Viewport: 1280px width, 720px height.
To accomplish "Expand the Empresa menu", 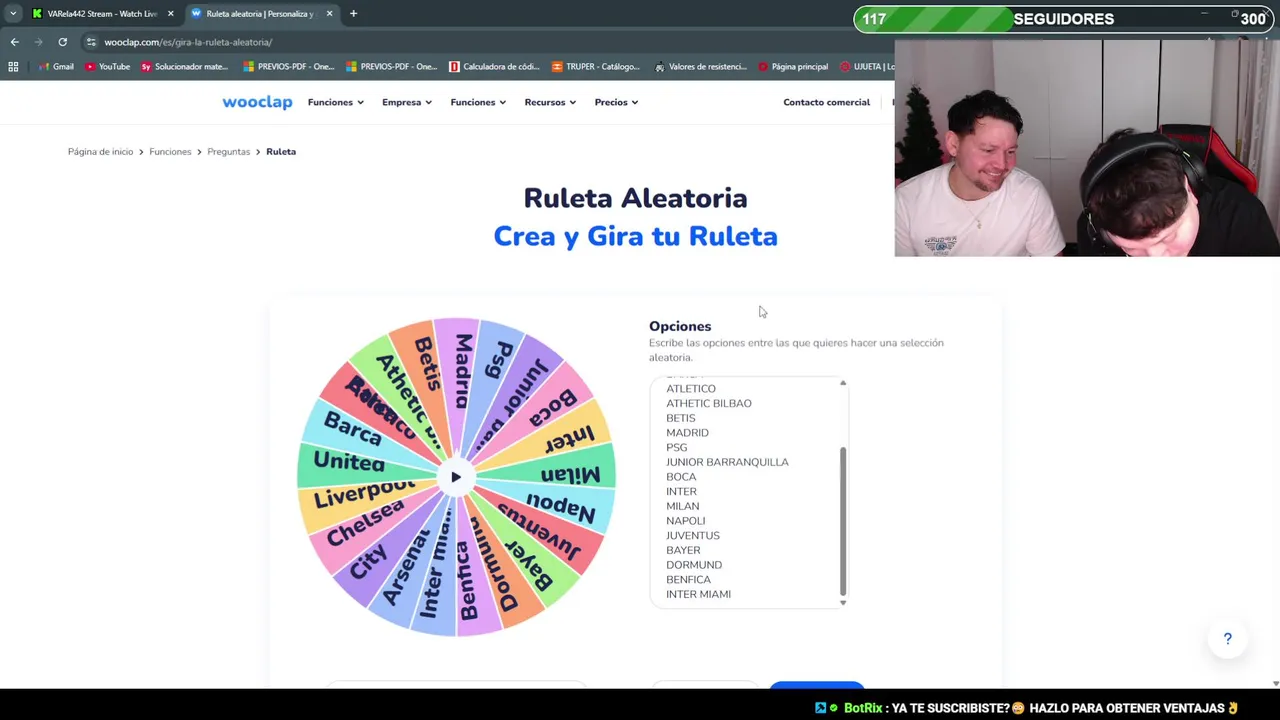I will point(407,102).
